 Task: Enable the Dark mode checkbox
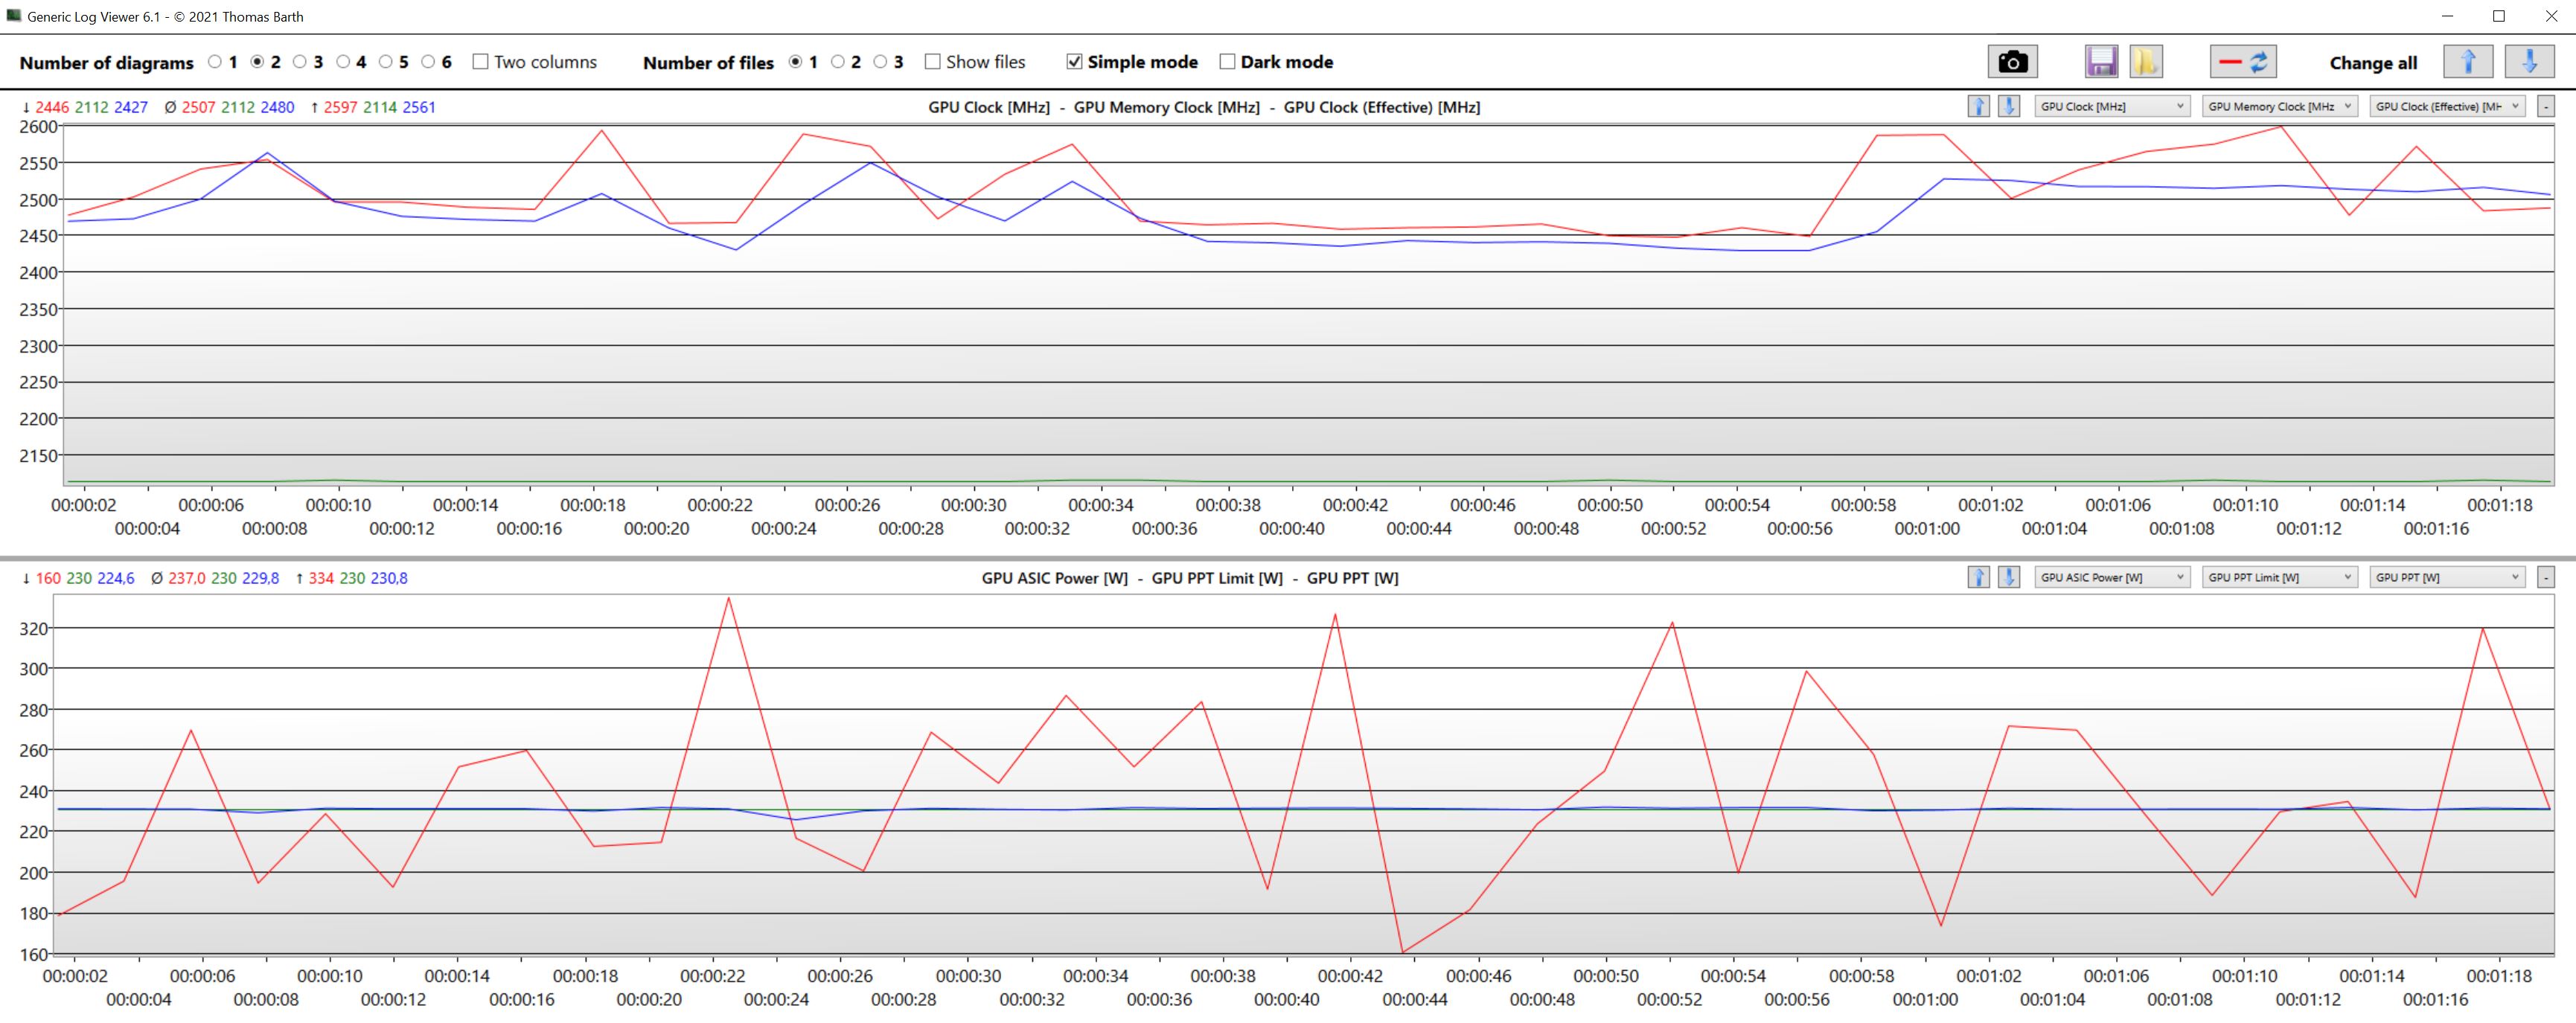pos(1227,62)
